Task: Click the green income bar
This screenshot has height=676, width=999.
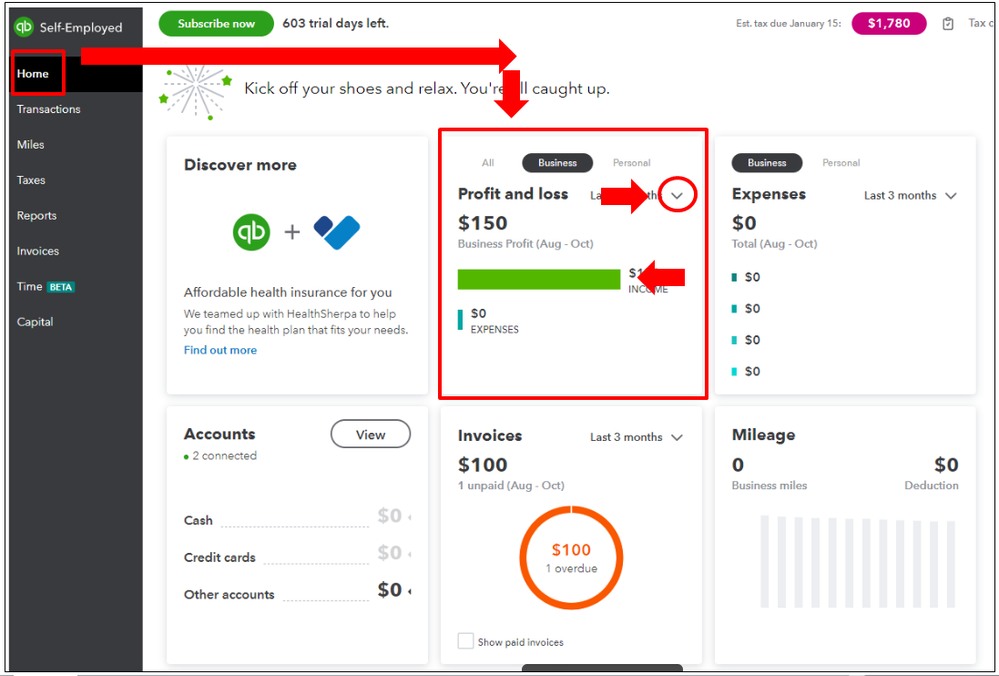Action: pos(539,279)
